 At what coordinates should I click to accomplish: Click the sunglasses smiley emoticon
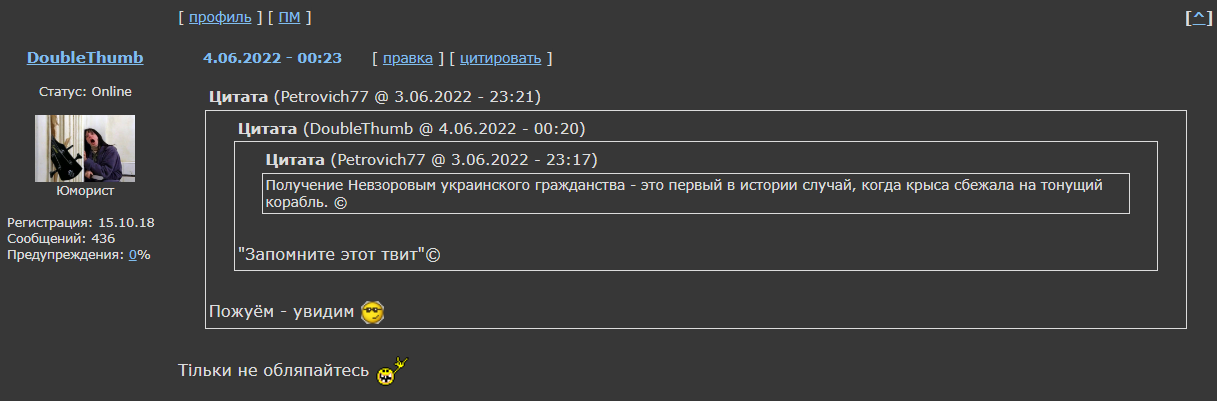(x=373, y=312)
